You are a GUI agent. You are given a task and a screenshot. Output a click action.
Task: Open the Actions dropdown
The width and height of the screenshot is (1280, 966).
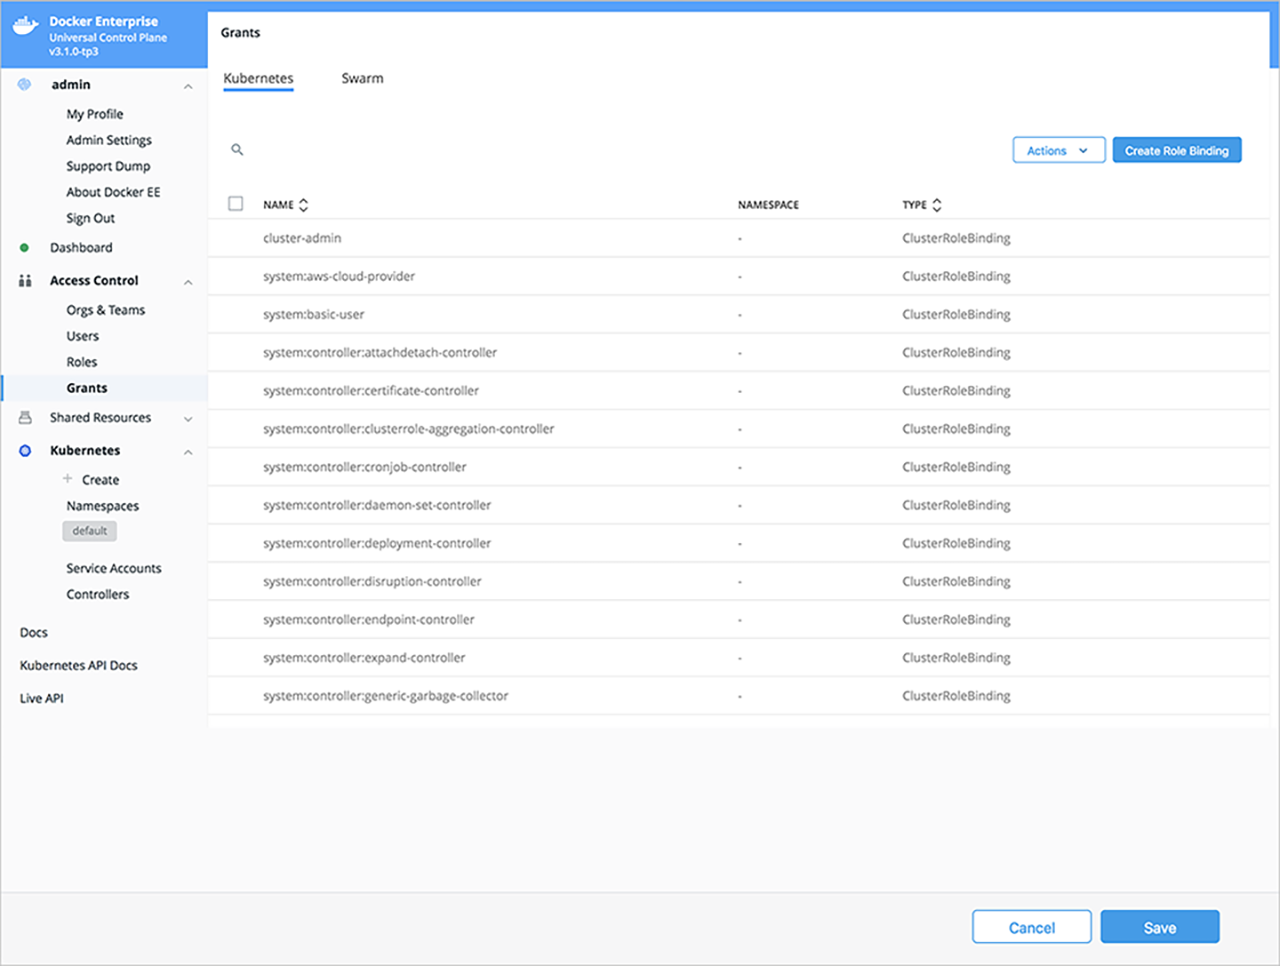[x=1058, y=150]
